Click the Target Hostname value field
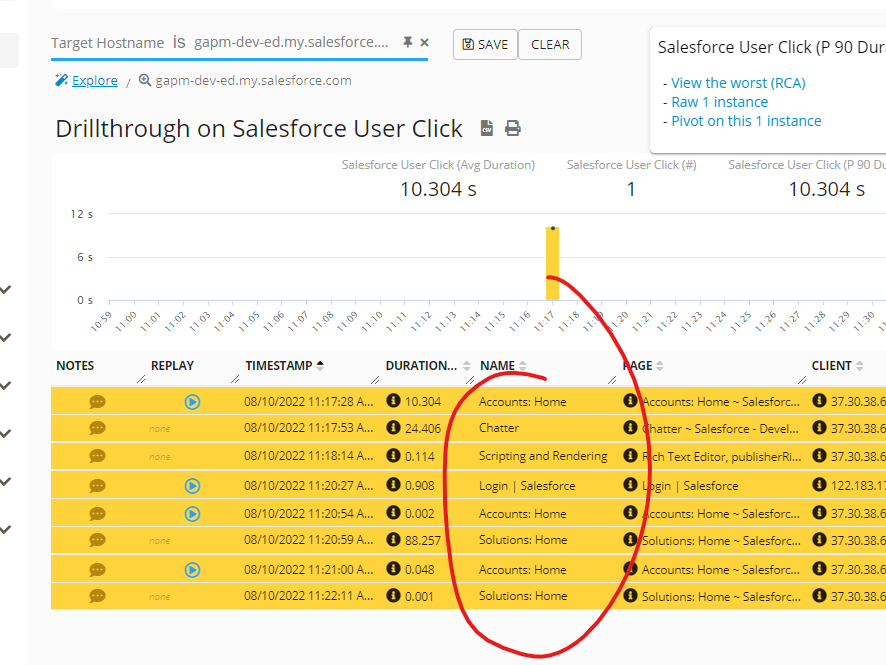This screenshot has width=886, height=665. pyautogui.click(x=292, y=42)
